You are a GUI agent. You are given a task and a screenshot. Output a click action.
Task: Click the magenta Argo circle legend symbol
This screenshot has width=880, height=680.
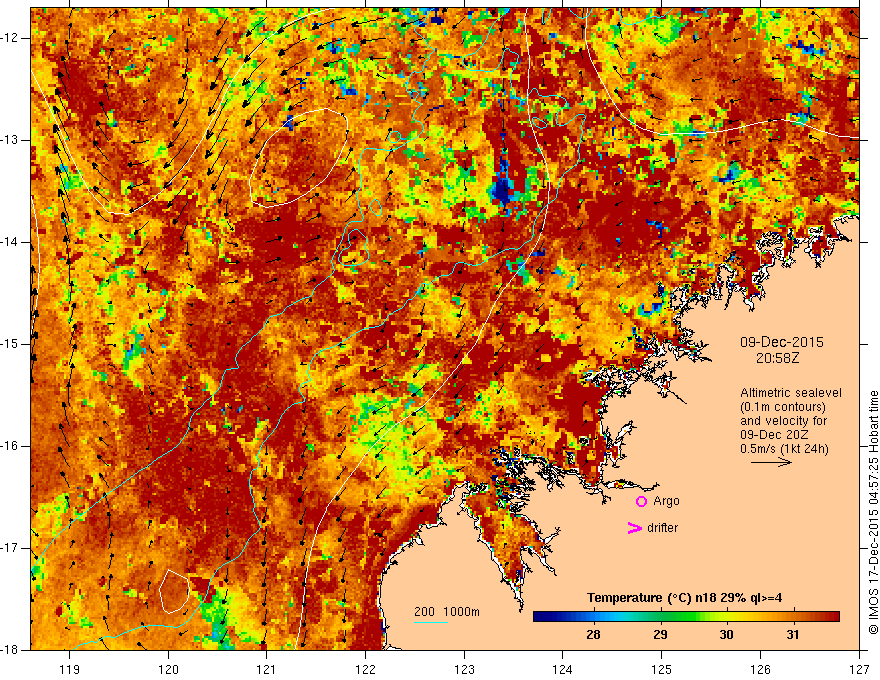[x=641, y=502]
